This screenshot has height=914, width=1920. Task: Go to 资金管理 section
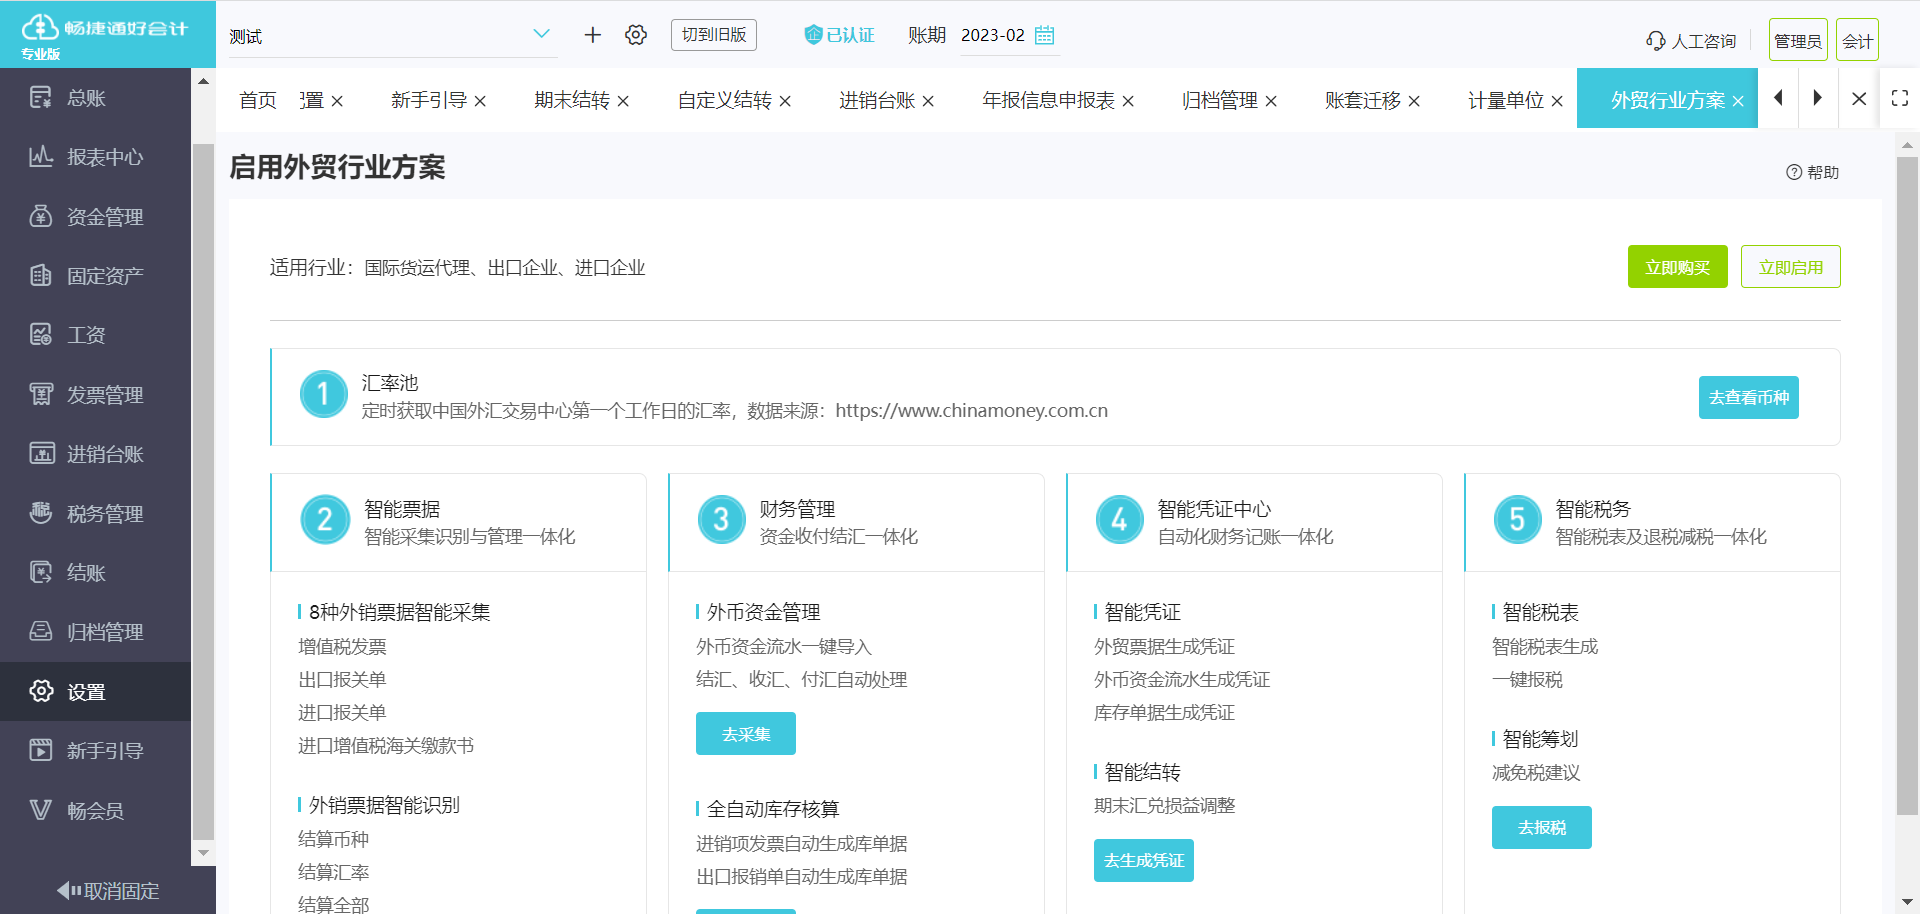[95, 216]
